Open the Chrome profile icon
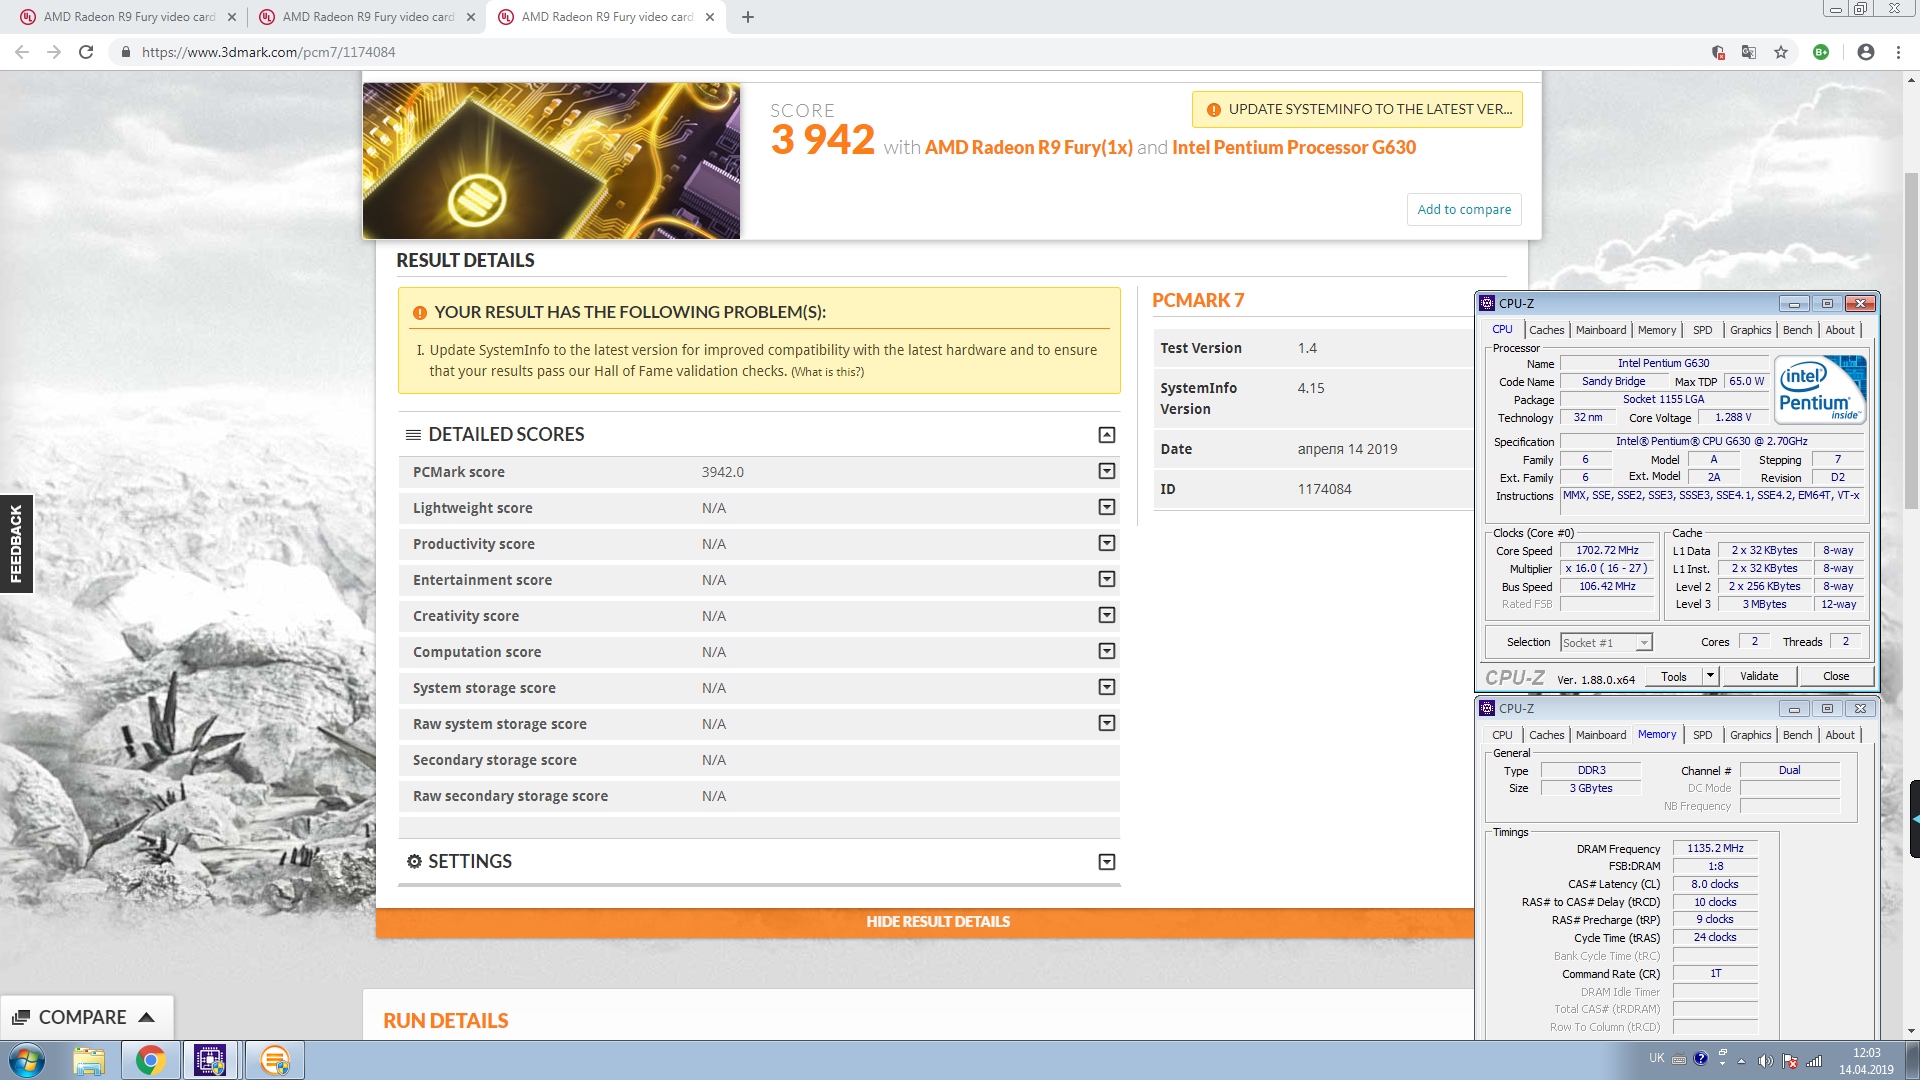The image size is (1920, 1080). point(1865,52)
